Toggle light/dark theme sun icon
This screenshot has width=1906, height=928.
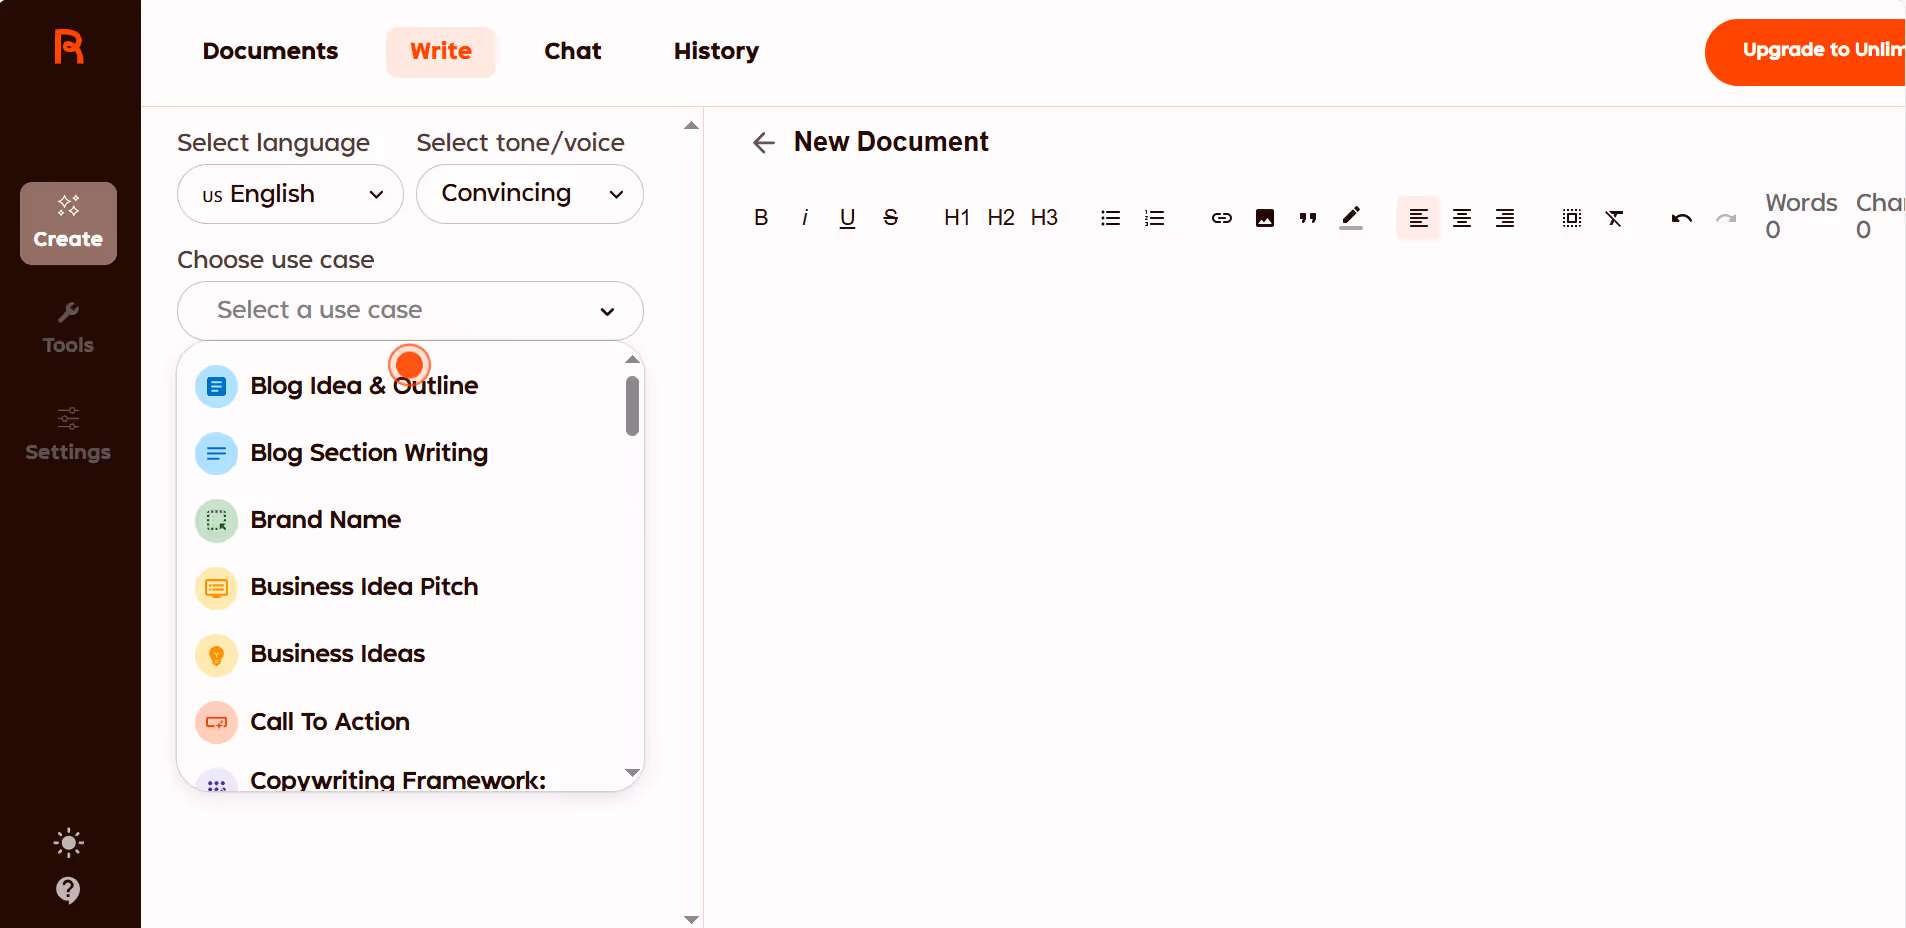pyautogui.click(x=68, y=843)
